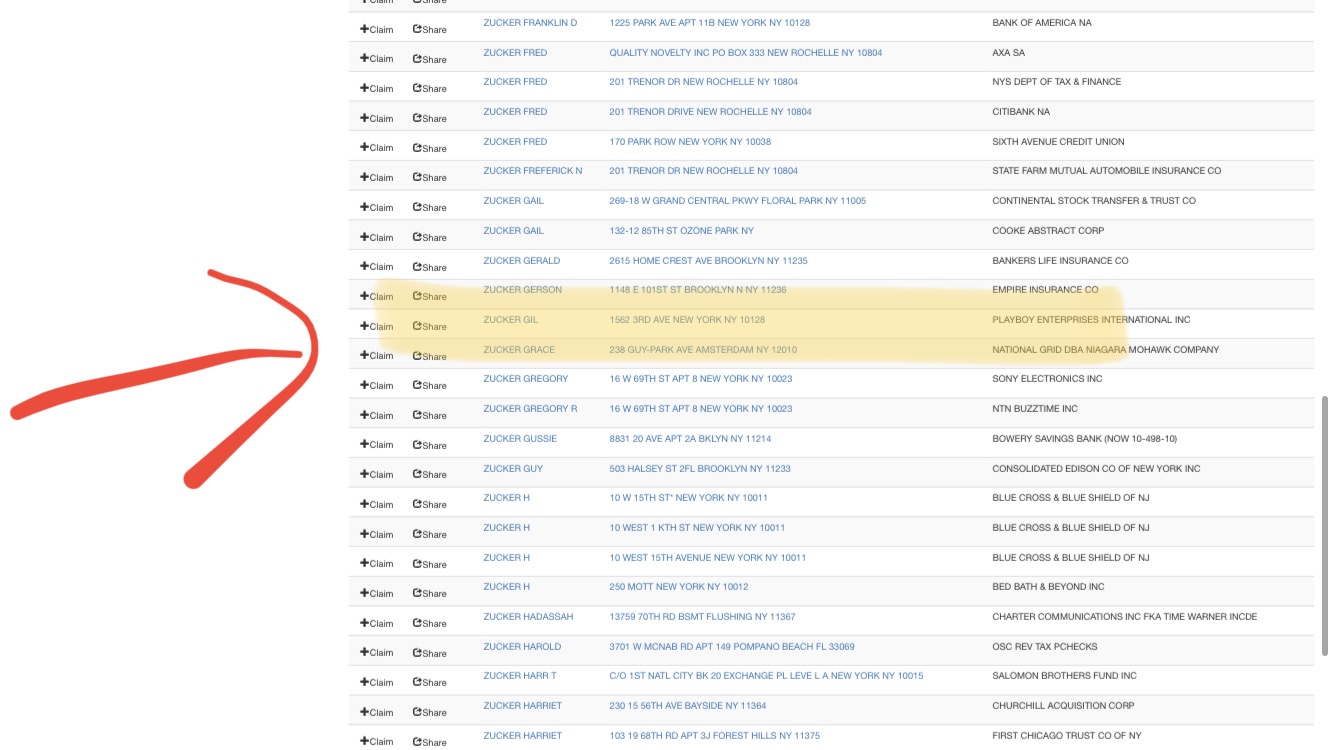Screen dimensions: 1334x750
Task: Share the ZUCKER HAROLD record
Action: click(x=430, y=652)
